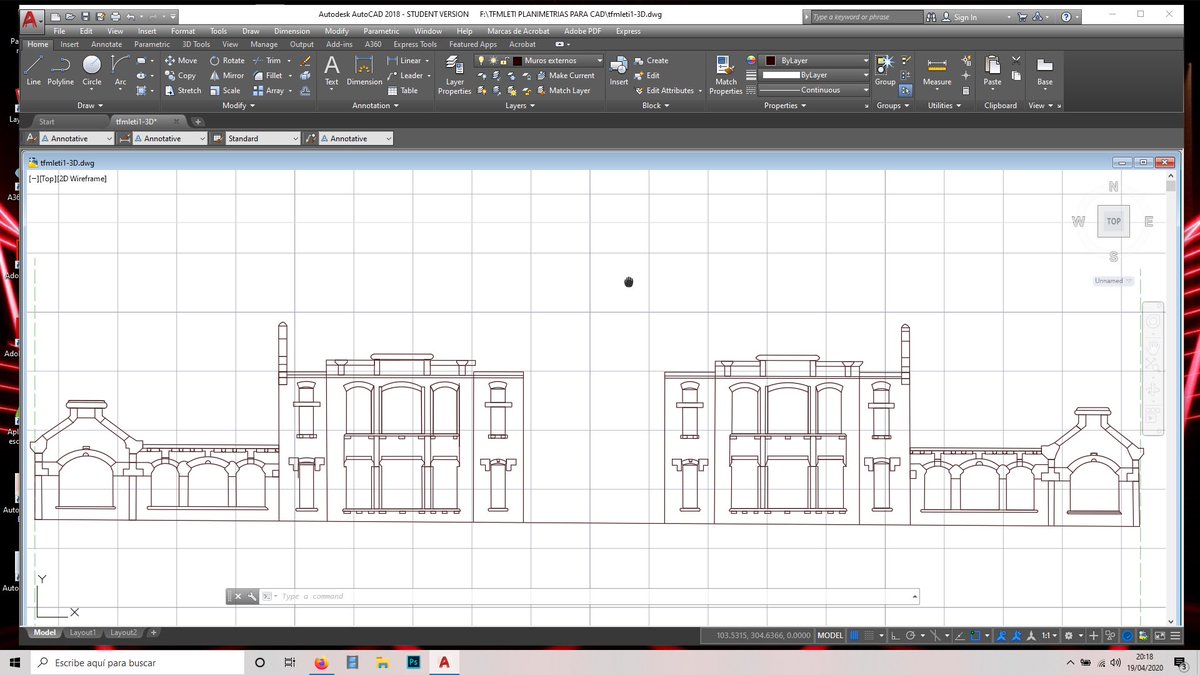Switch to the Start file tab

point(47,121)
